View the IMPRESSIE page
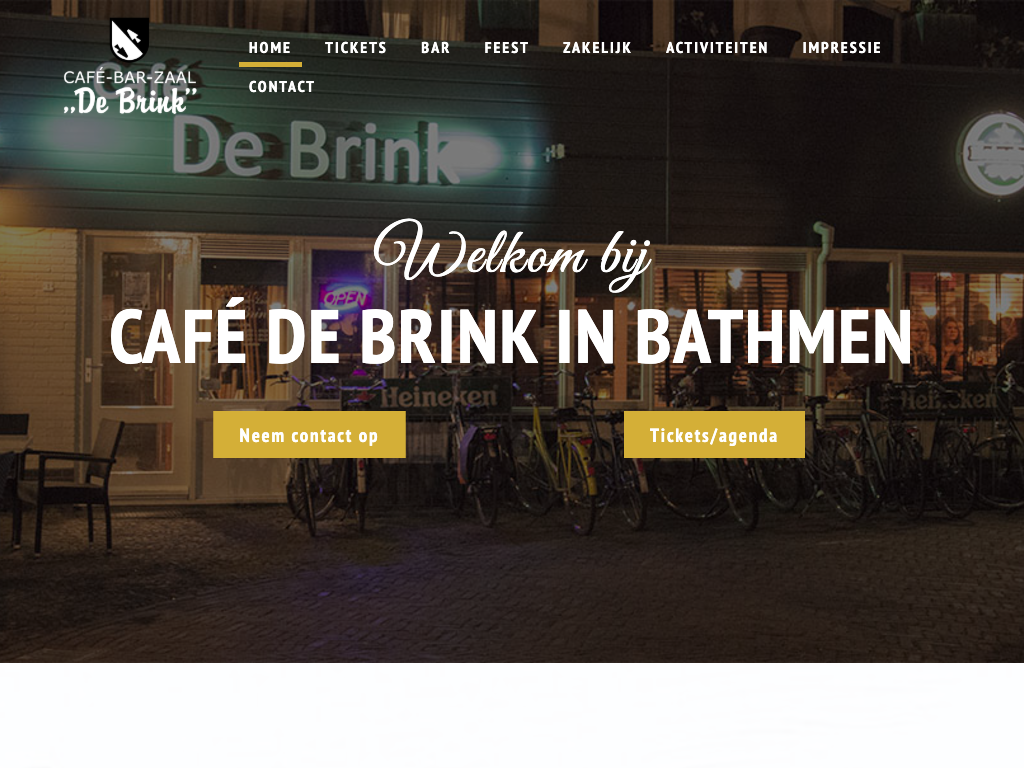This screenshot has height=768, width=1024. tap(841, 48)
